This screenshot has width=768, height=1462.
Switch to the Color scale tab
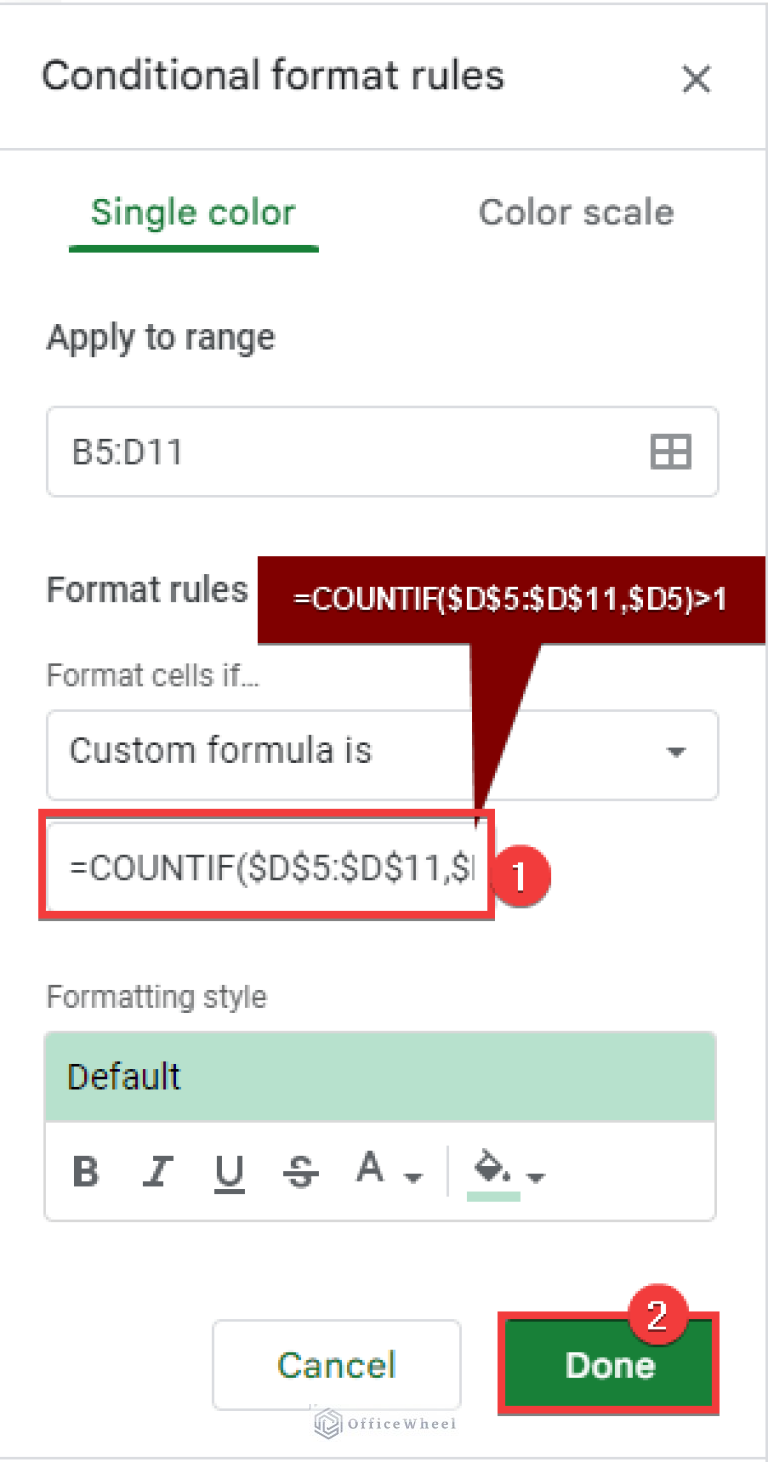pyautogui.click(x=576, y=212)
